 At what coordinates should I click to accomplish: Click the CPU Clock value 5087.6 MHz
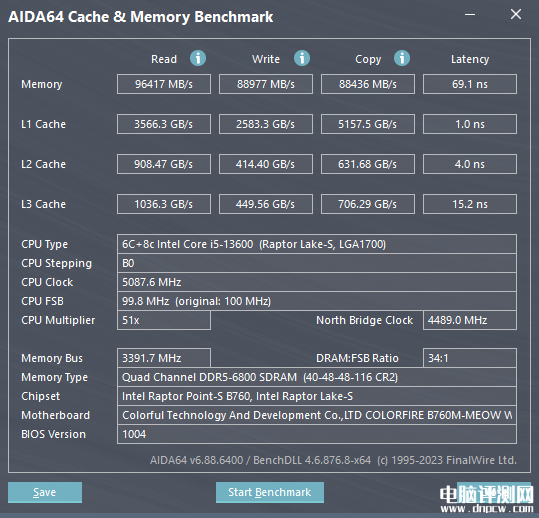click(317, 282)
